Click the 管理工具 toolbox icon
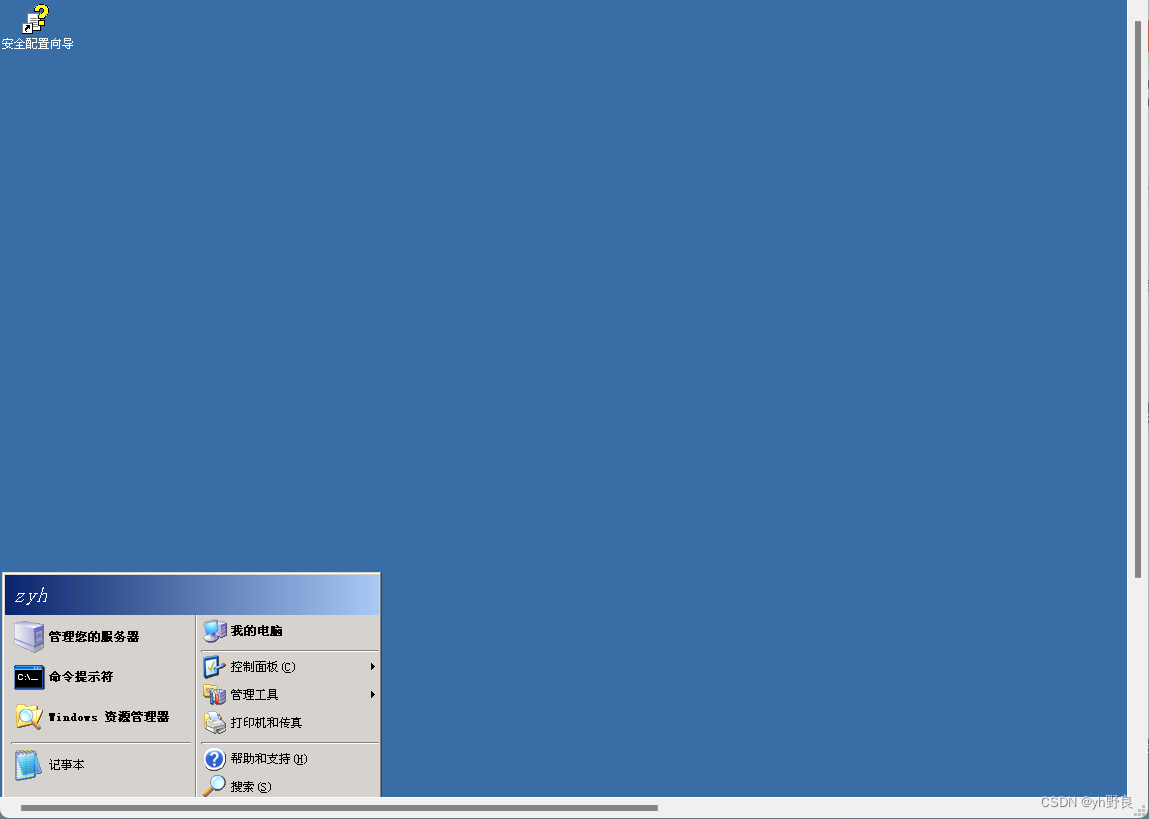This screenshot has width=1149, height=819. 214,694
